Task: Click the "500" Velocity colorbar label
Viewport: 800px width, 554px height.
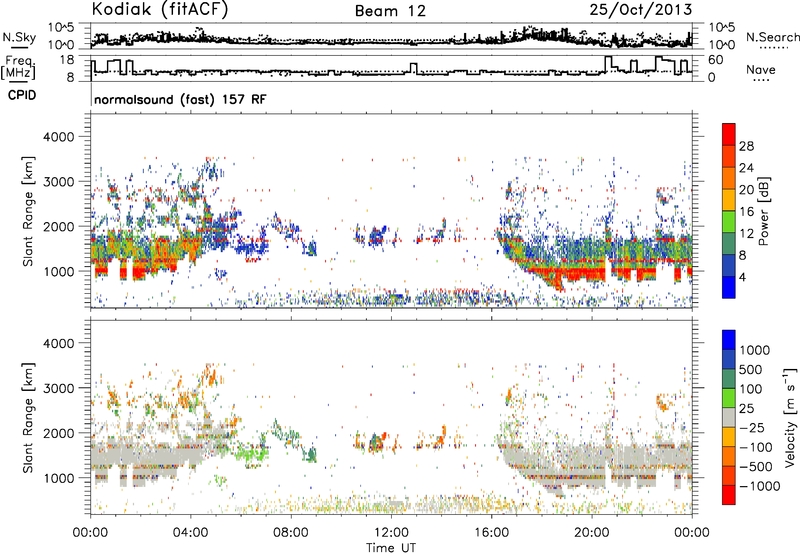Action: pyautogui.click(x=751, y=370)
